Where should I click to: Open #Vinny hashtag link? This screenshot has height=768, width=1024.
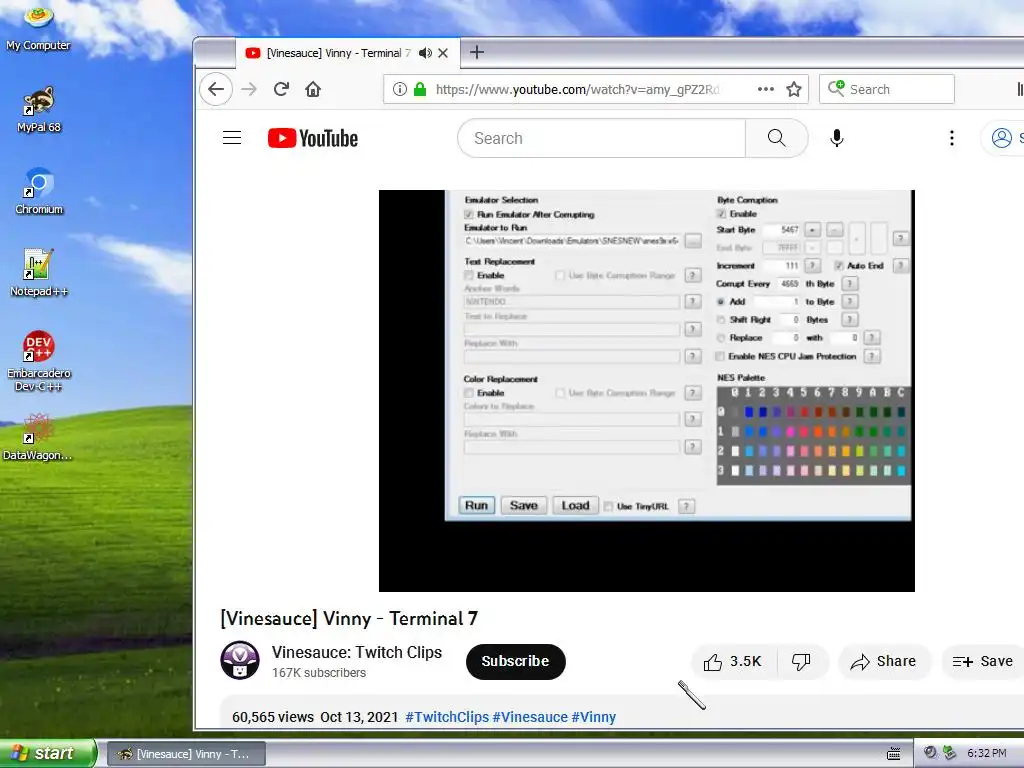click(x=594, y=717)
